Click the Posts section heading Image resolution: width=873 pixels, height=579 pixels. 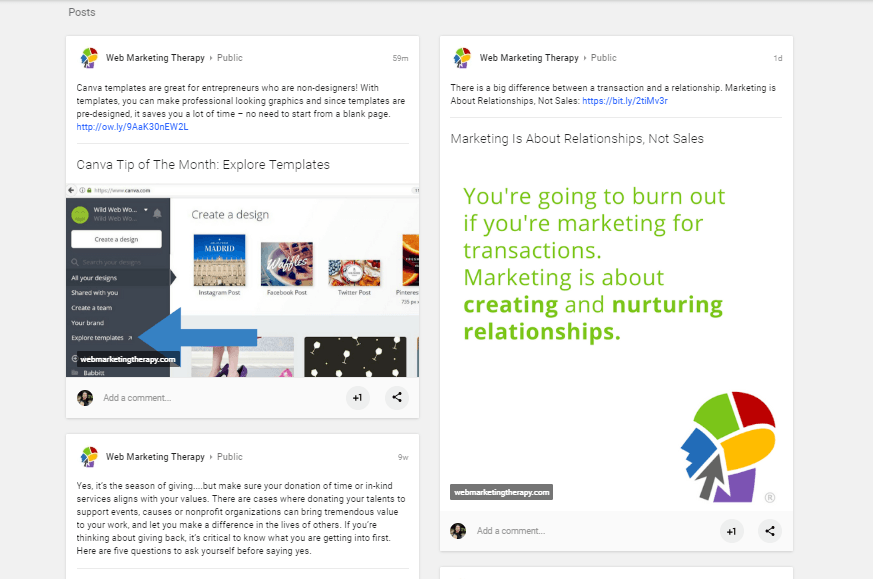(x=82, y=12)
